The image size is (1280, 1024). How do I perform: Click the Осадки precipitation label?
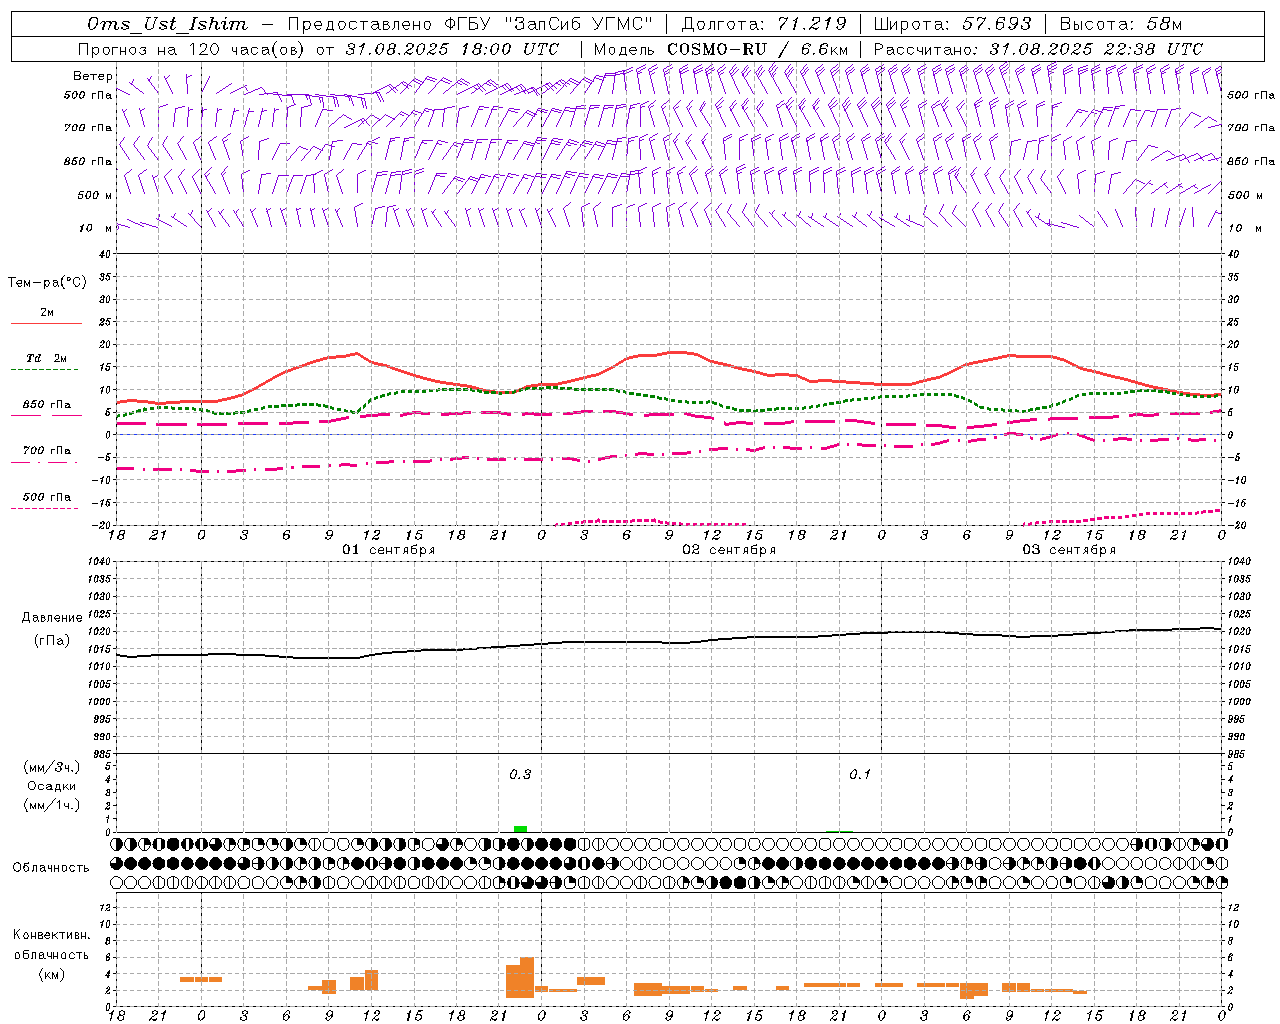[51, 786]
